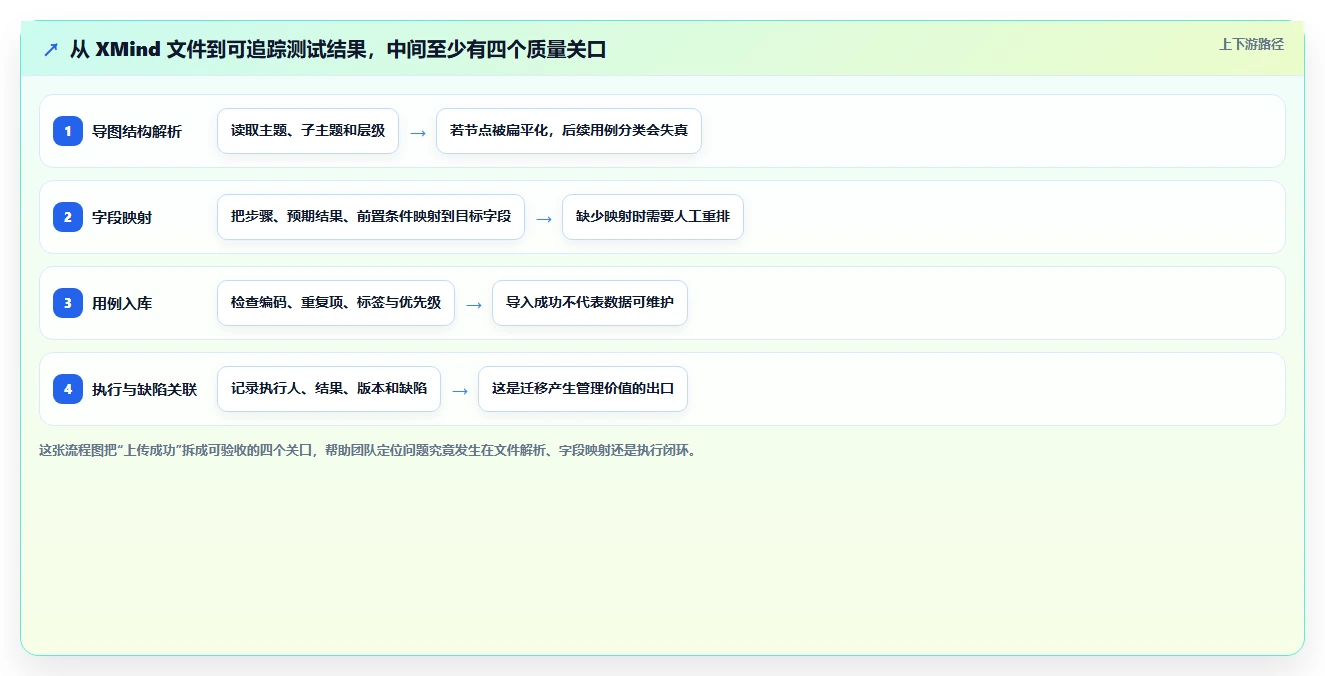This screenshot has height=676, width=1325.
Task: Click the step 3 number badge
Action: (68, 303)
